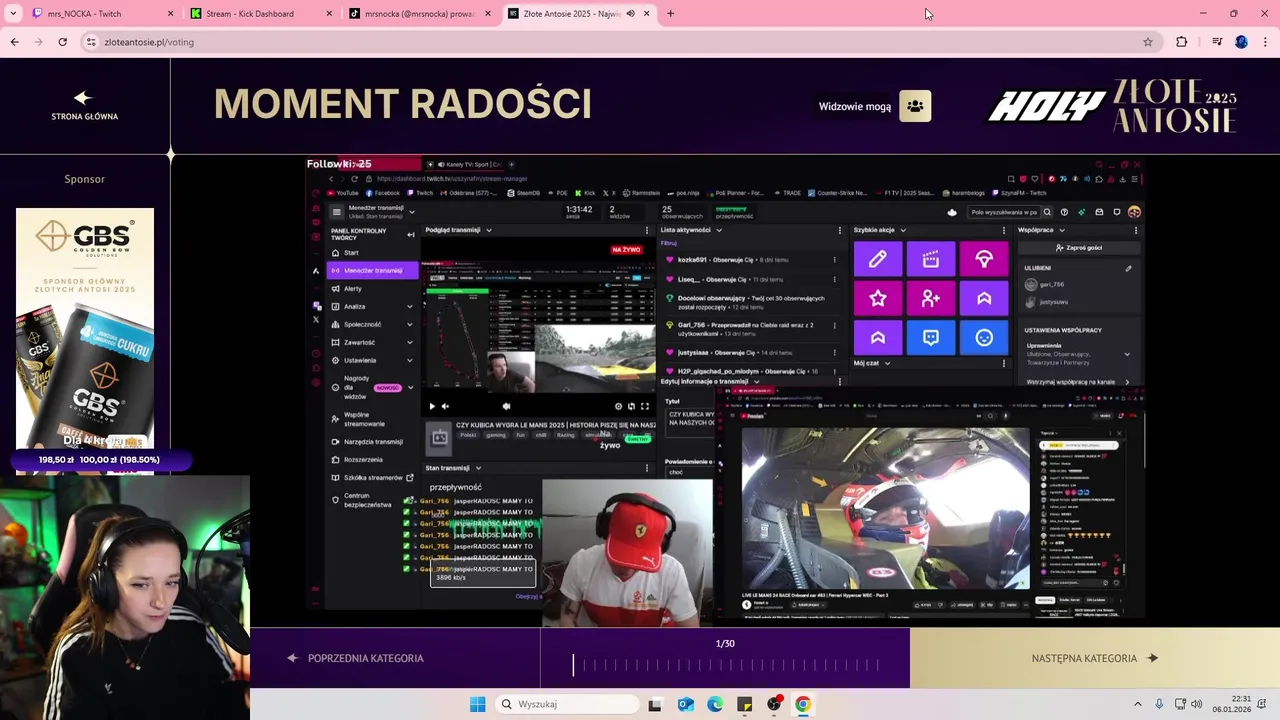This screenshot has width=1280, height=720.
Task: Open Outlook from the taskbar
Action: point(685,704)
